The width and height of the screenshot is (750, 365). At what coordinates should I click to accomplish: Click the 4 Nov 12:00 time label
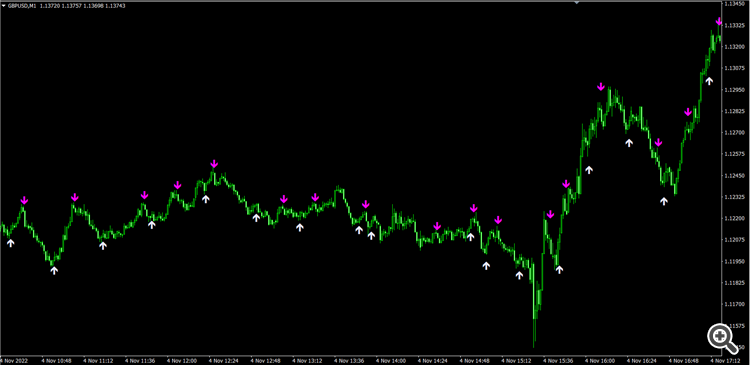pos(182,361)
